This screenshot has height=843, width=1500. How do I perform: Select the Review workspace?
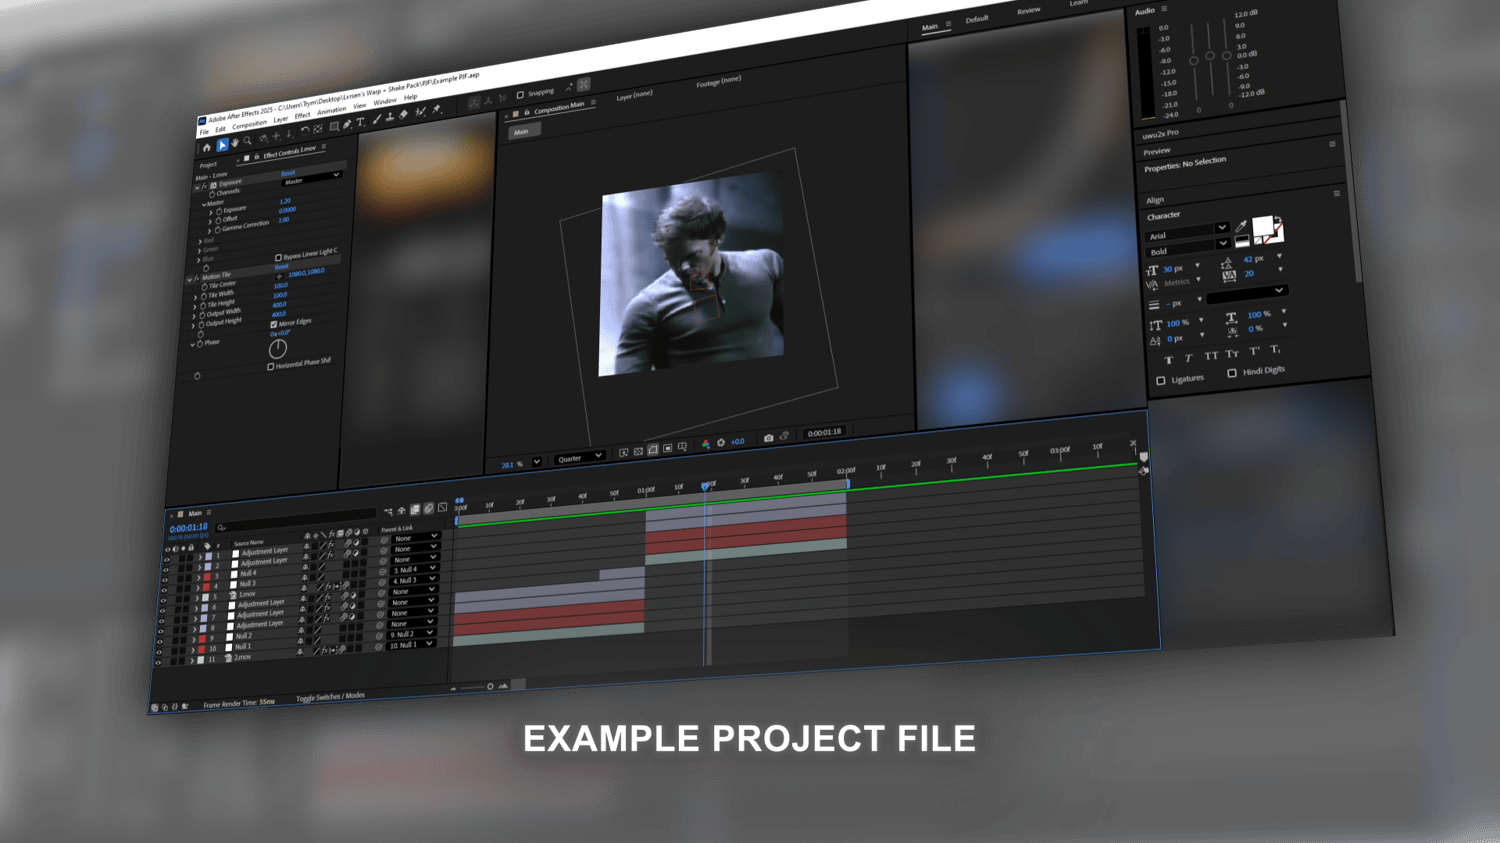(1029, 11)
